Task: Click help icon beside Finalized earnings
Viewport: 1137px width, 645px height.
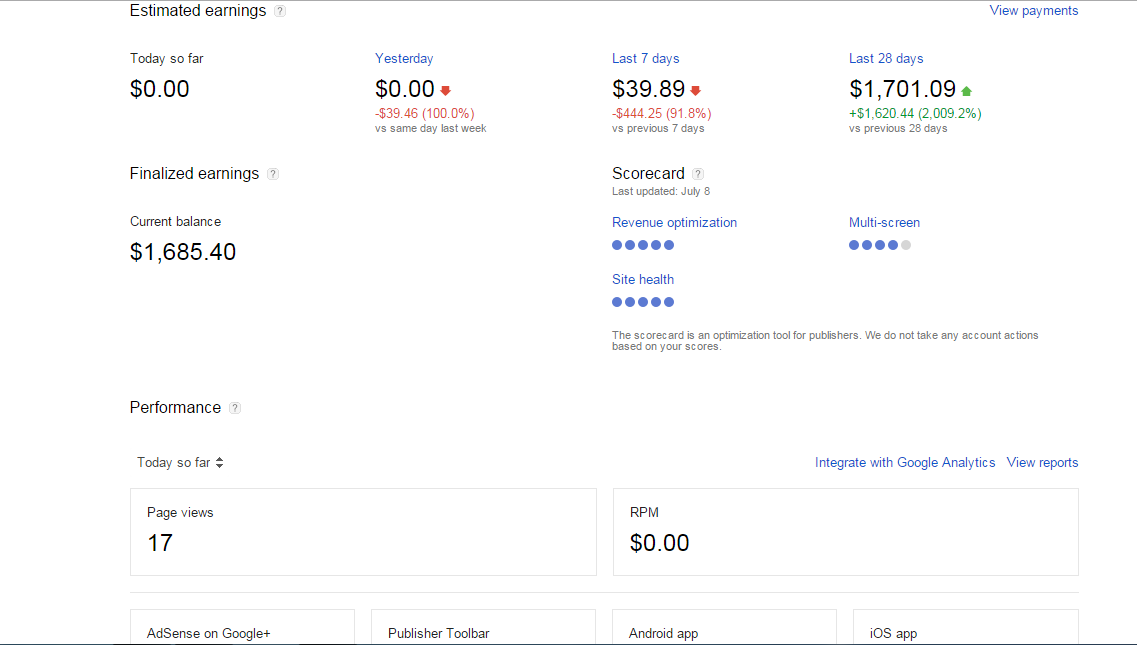Action: [273, 174]
